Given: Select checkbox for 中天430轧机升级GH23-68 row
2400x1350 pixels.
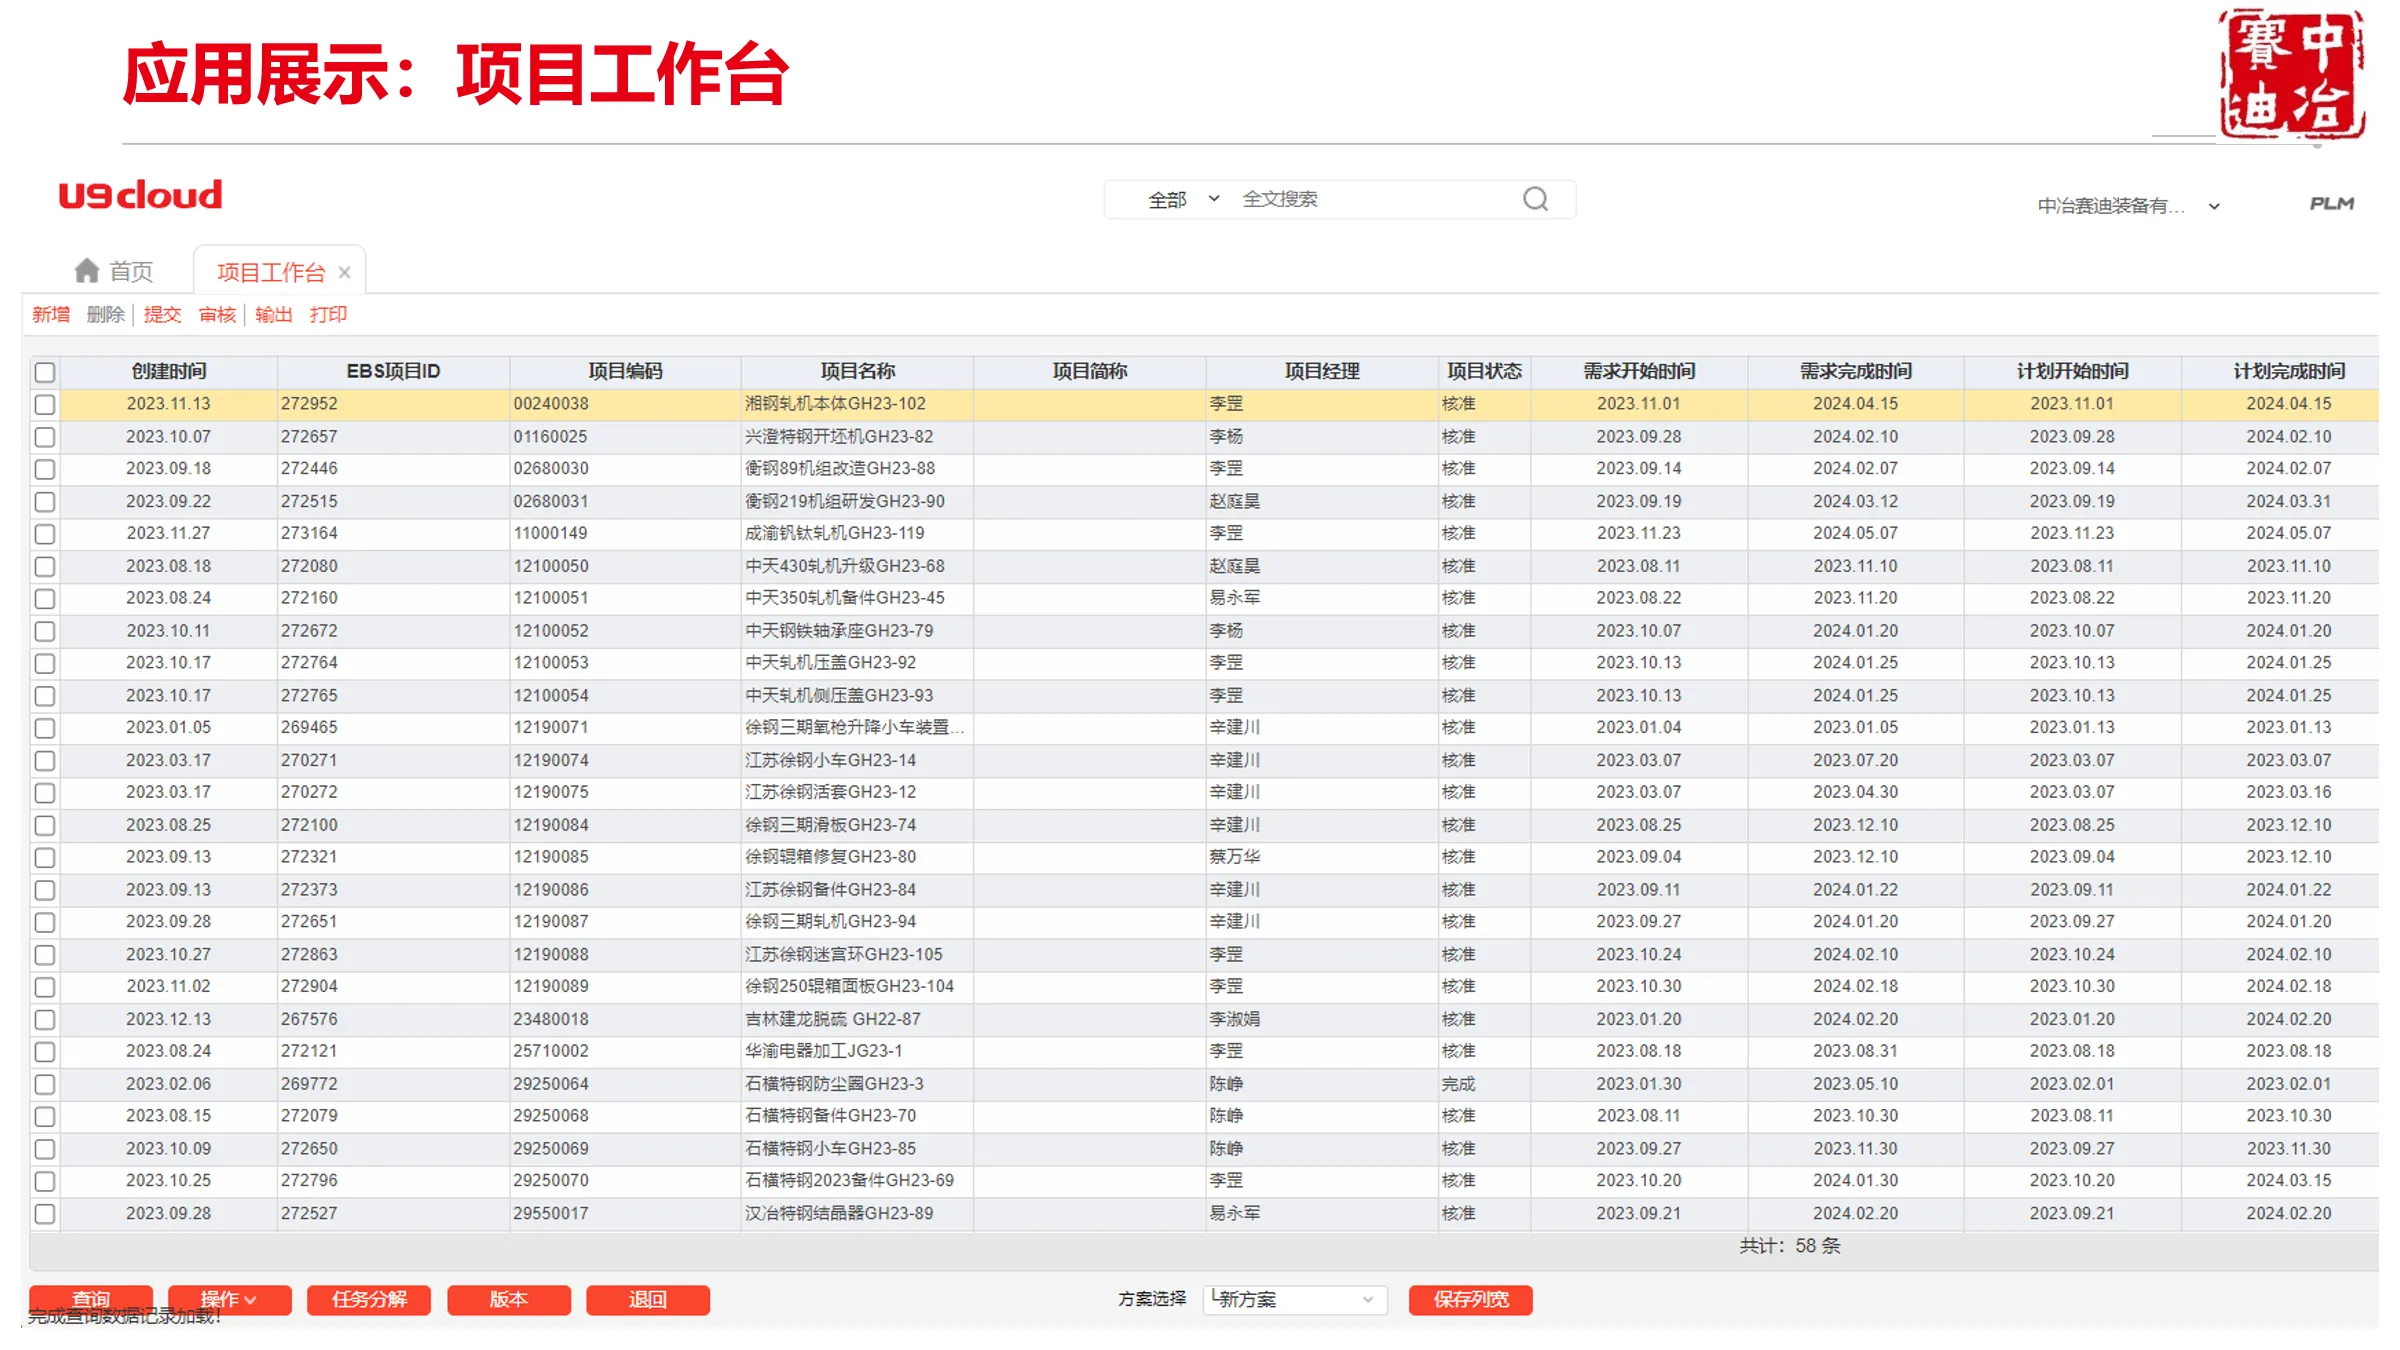Looking at the screenshot, I should [45, 566].
